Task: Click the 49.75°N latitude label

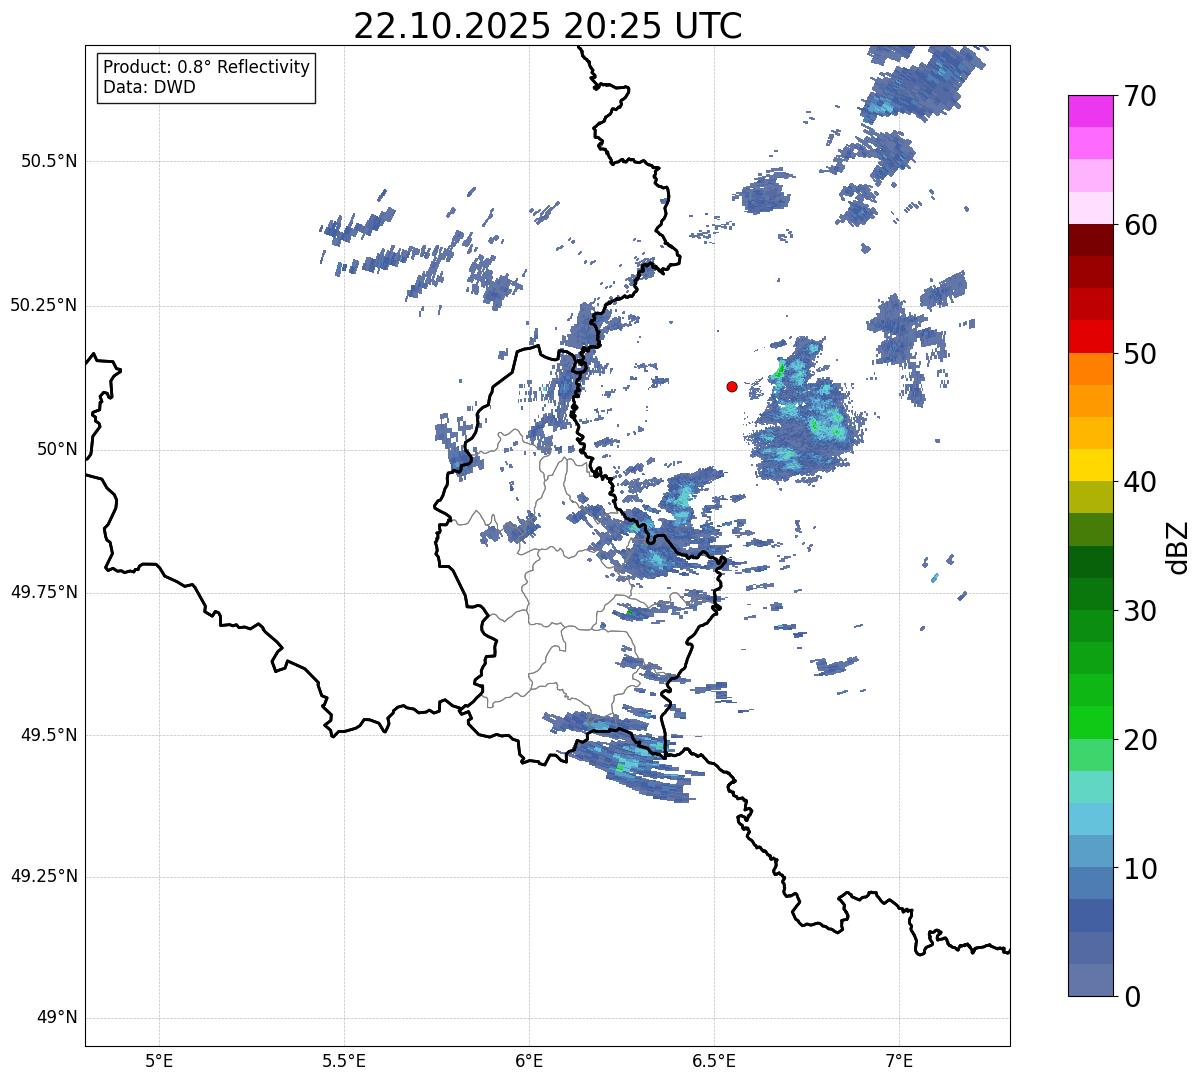Action: click(x=43, y=592)
